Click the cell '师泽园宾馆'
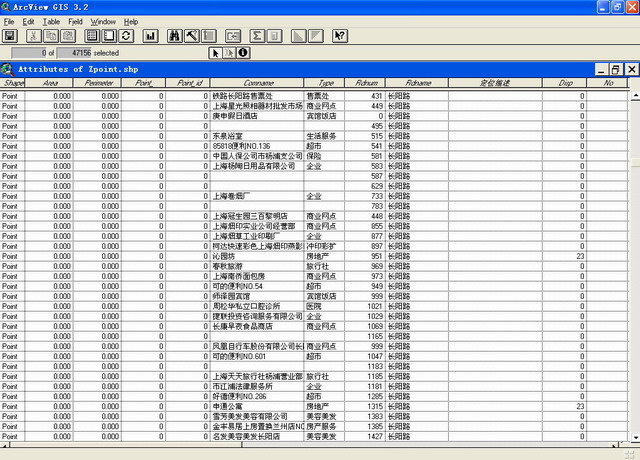Viewport: 640px width, 460px height. point(257,296)
